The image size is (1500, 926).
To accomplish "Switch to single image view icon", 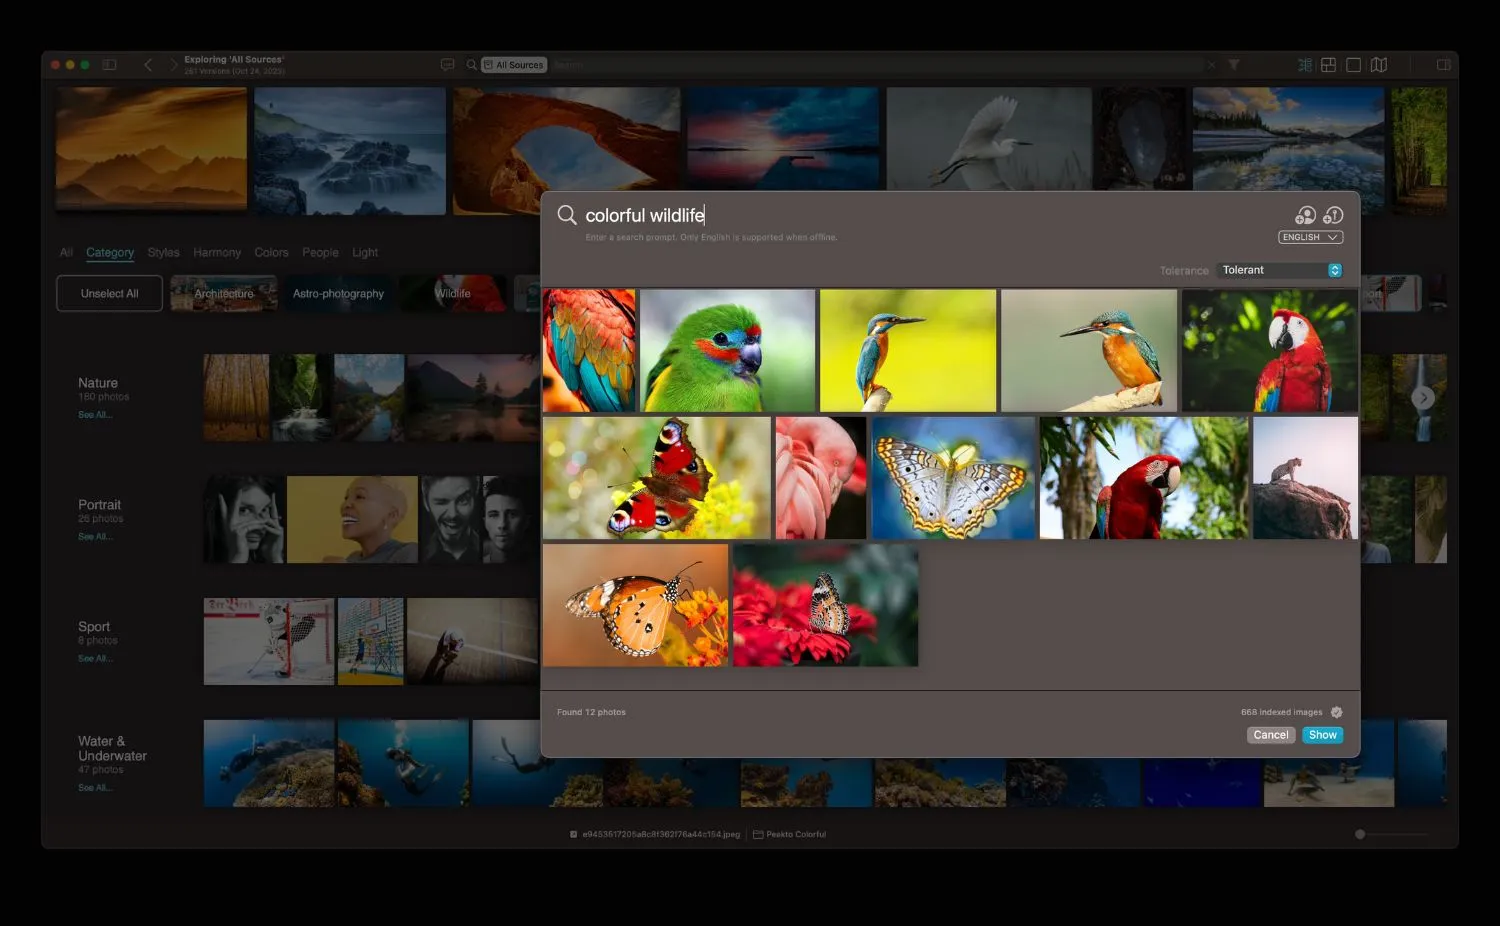I will 1353,65.
